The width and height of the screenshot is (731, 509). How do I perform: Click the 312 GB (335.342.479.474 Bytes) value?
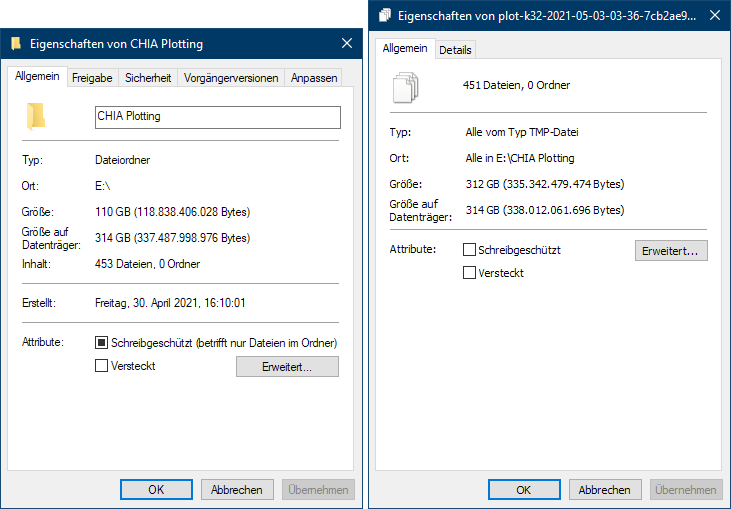pyautogui.click(x=545, y=184)
